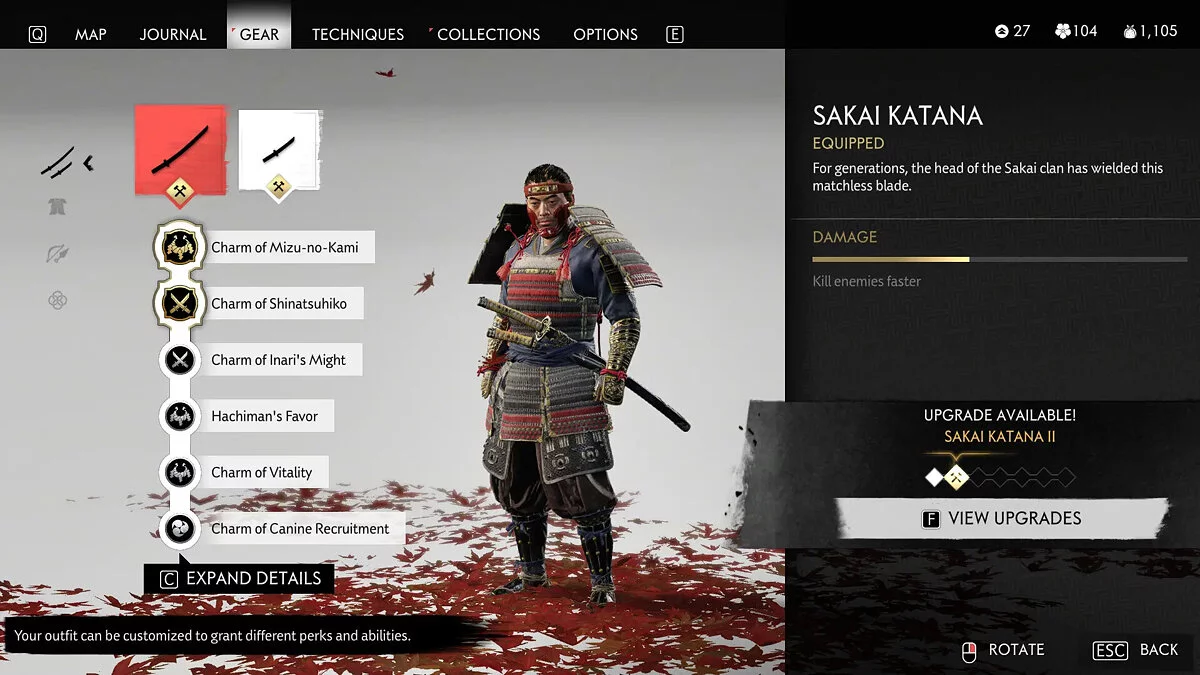Select the ranged weapons (bow) category icon
This screenshot has width=1200, height=675.
click(x=58, y=253)
